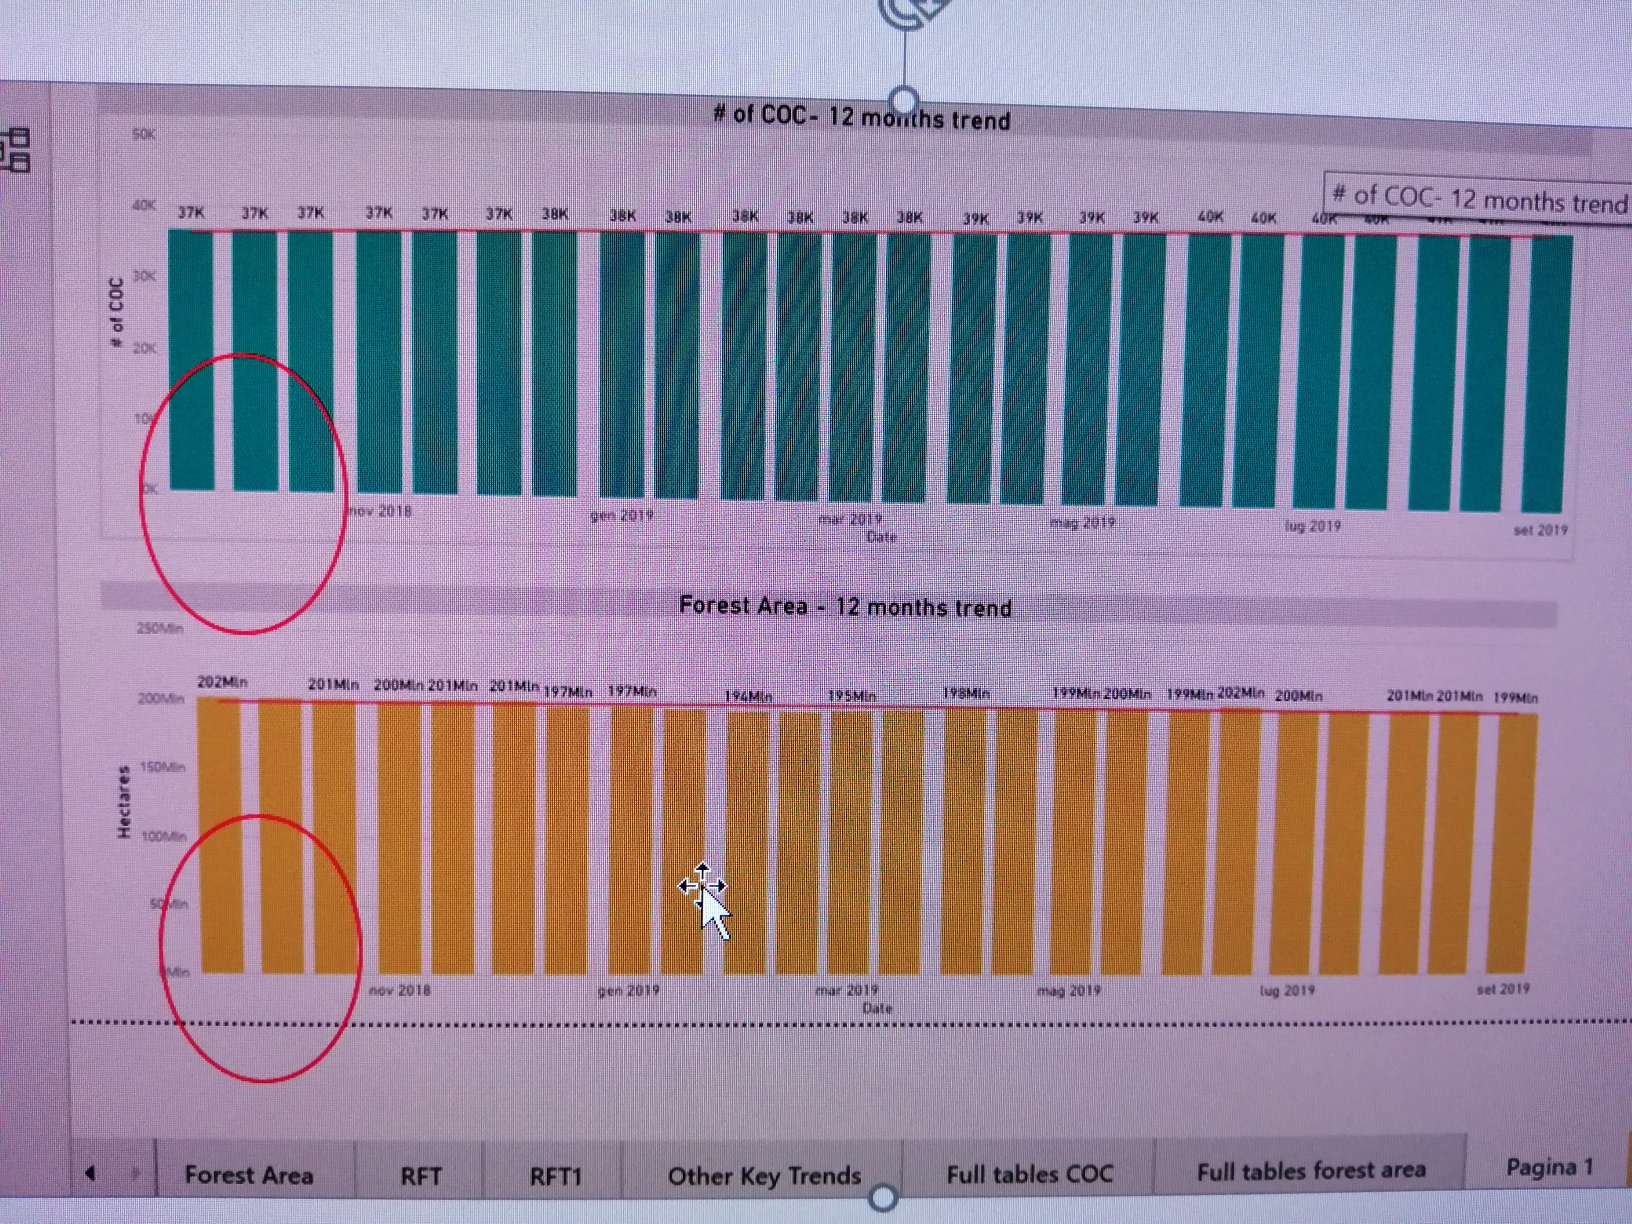The width and height of the screenshot is (1632, 1224).
Task: Click the next tabs scroll arrow
Action: coord(135,1172)
